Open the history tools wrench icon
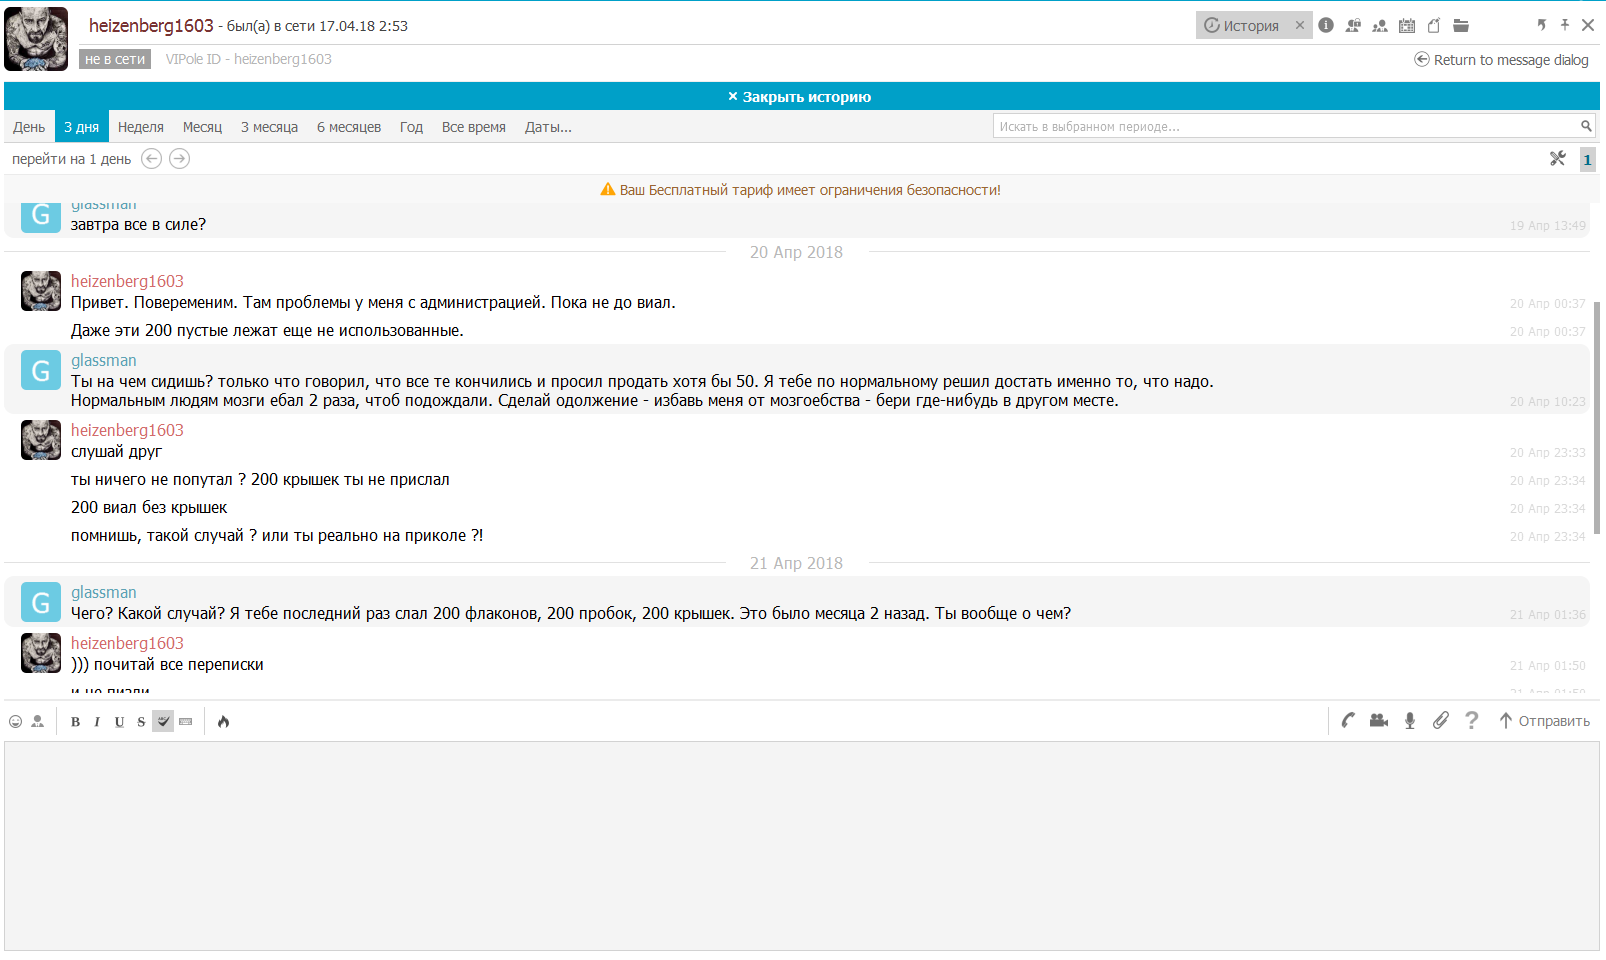Screen dimensions: 1606x960 pos(1557,159)
